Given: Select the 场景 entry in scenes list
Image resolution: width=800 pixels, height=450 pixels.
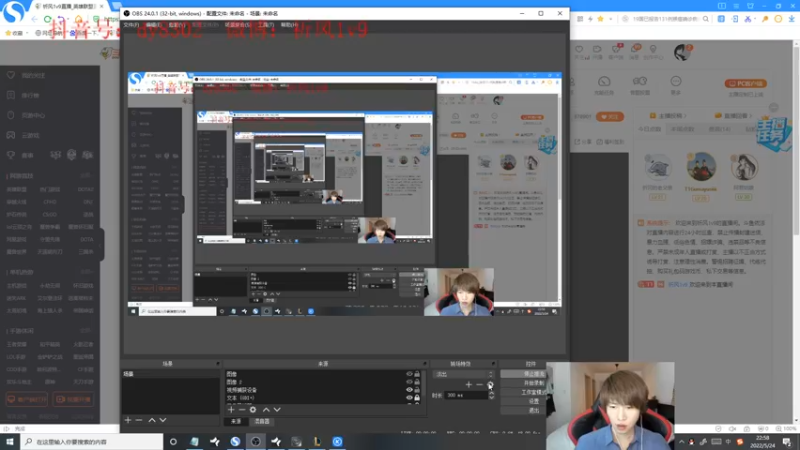Looking at the screenshot, I should coord(170,374).
